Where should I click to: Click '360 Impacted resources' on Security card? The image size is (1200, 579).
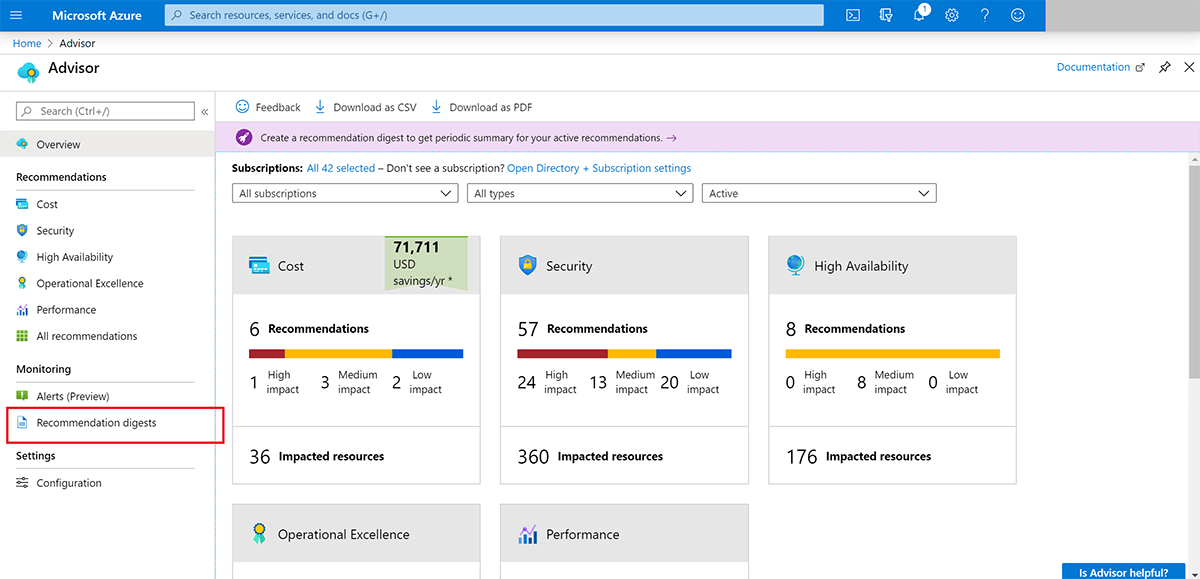click(591, 456)
